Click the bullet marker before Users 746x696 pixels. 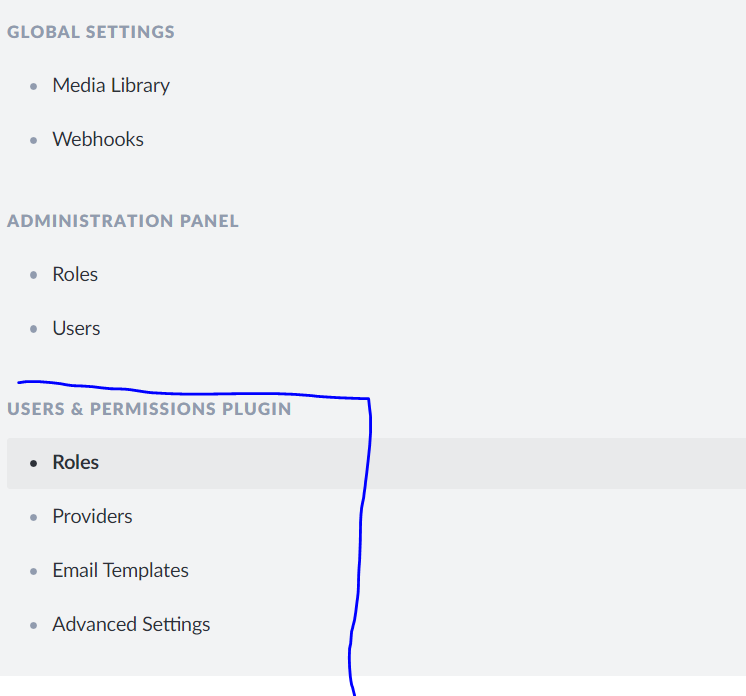point(34,329)
